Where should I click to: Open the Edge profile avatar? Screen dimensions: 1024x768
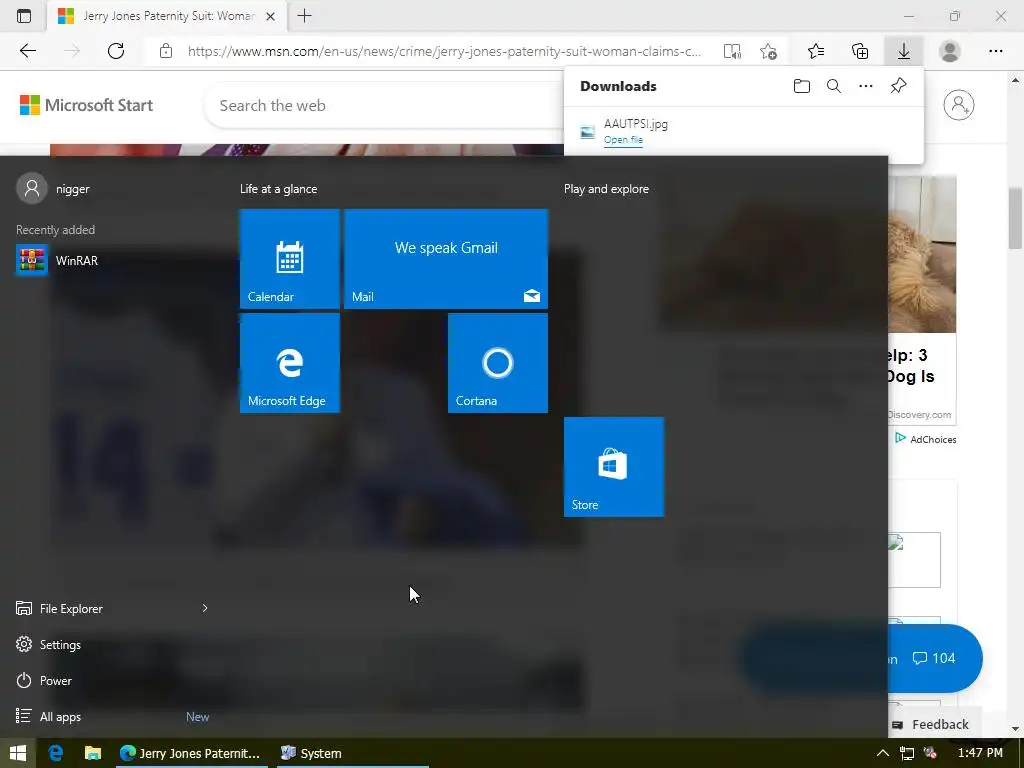pyautogui.click(x=950, y=51)
